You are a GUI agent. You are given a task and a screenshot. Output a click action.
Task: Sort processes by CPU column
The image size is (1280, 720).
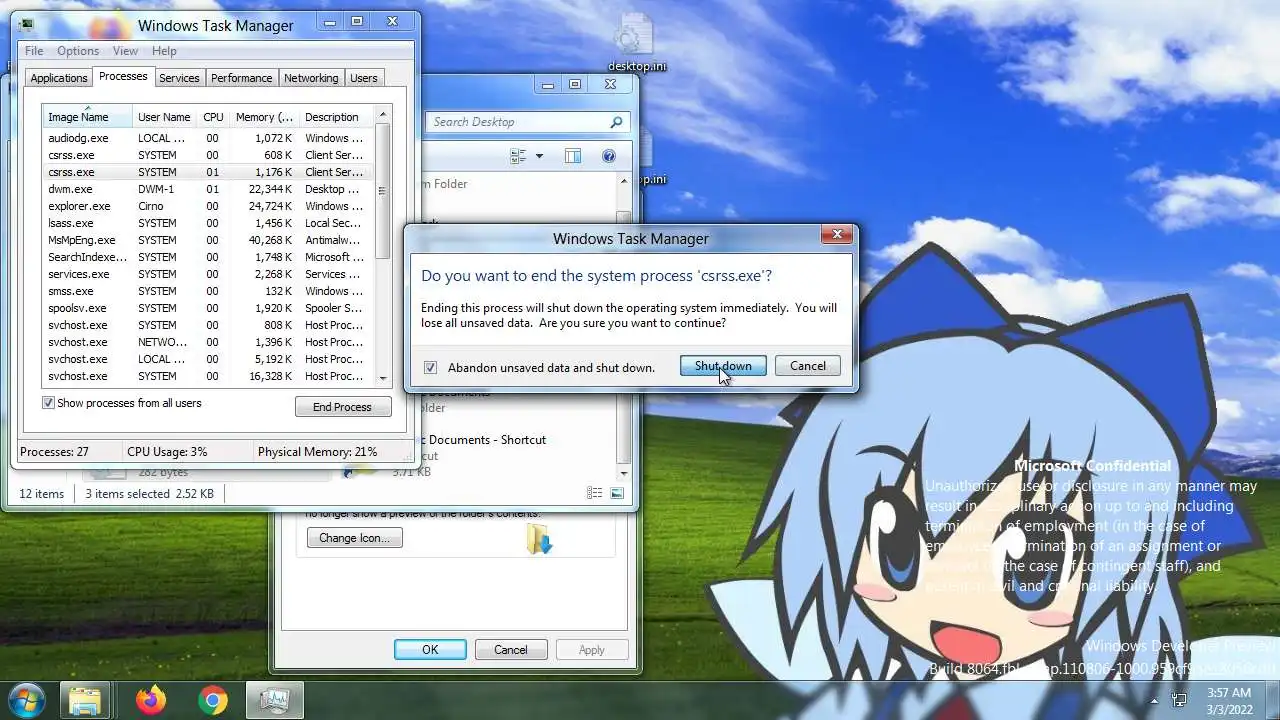click(213, 117)
